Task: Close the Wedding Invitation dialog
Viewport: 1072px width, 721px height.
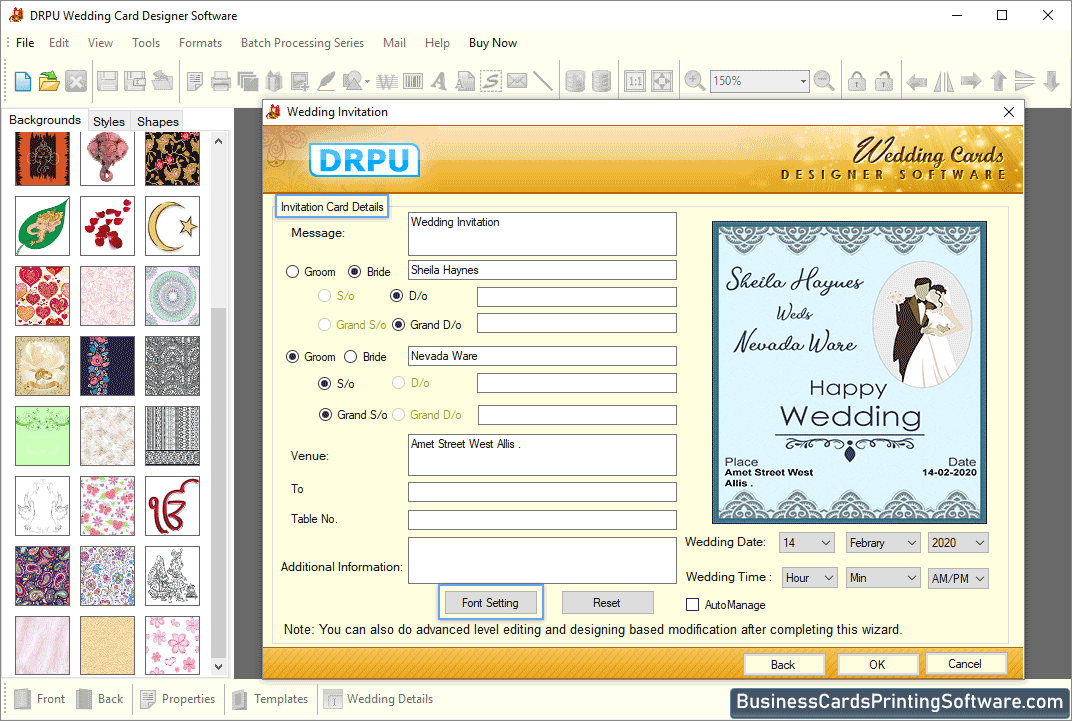Action: pos(1009,112)
